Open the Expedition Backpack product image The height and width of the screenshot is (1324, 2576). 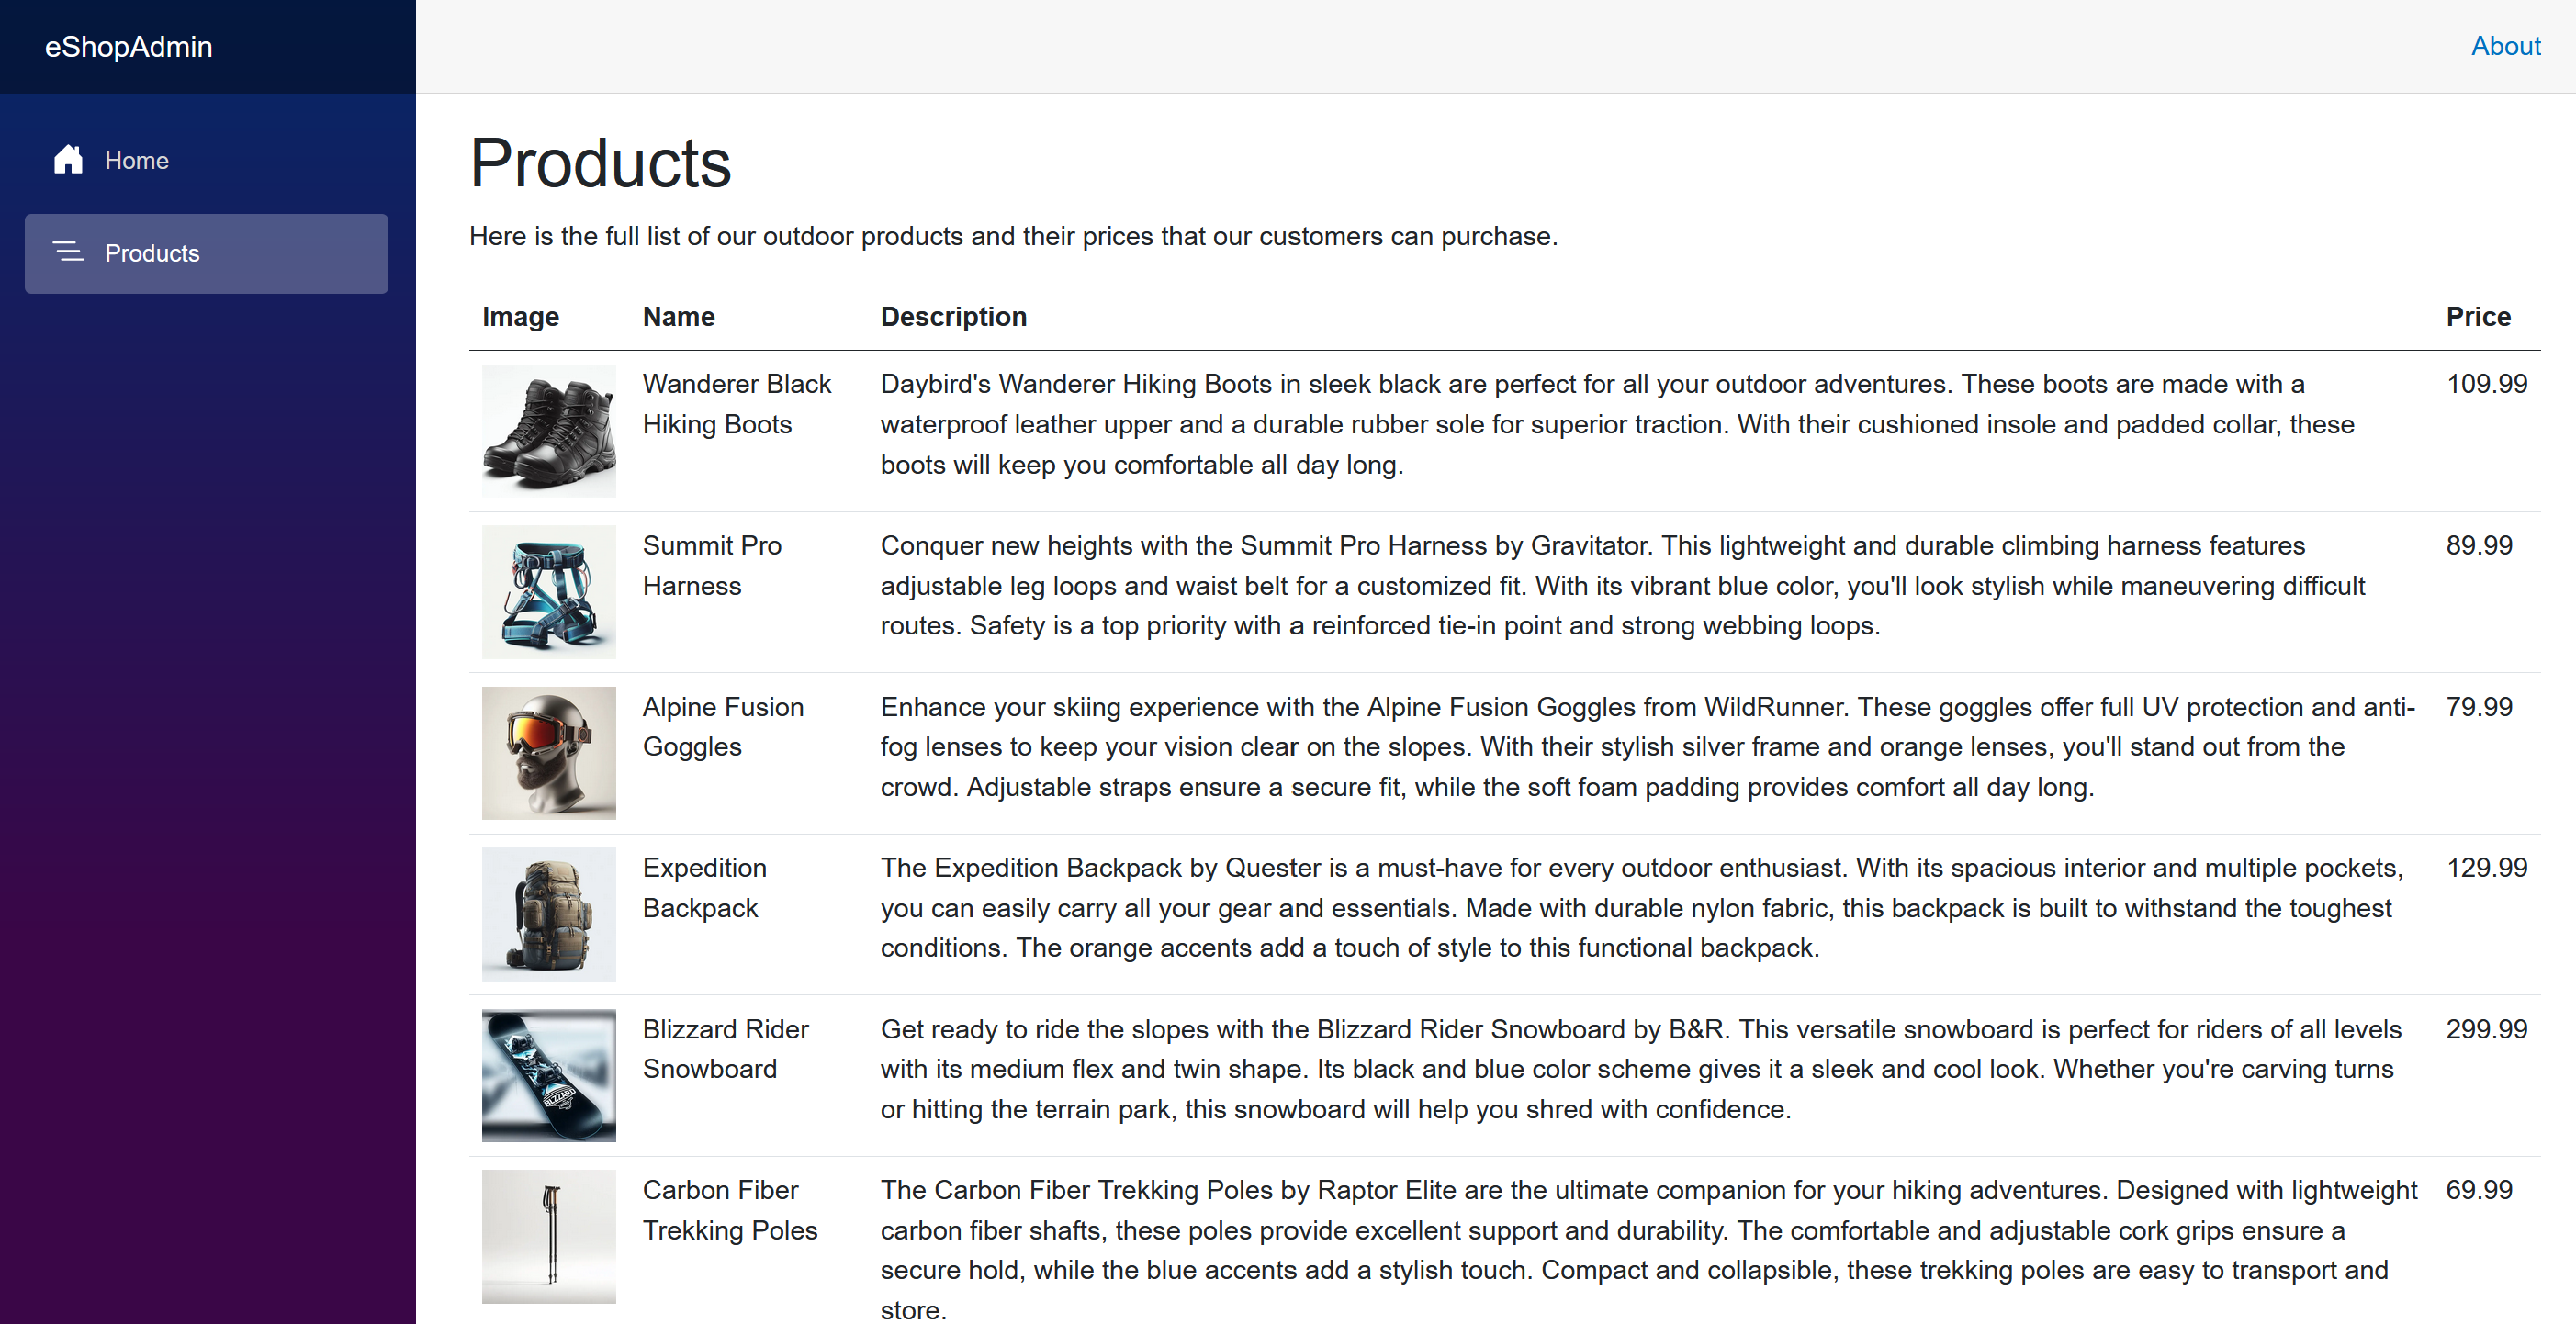548,913
